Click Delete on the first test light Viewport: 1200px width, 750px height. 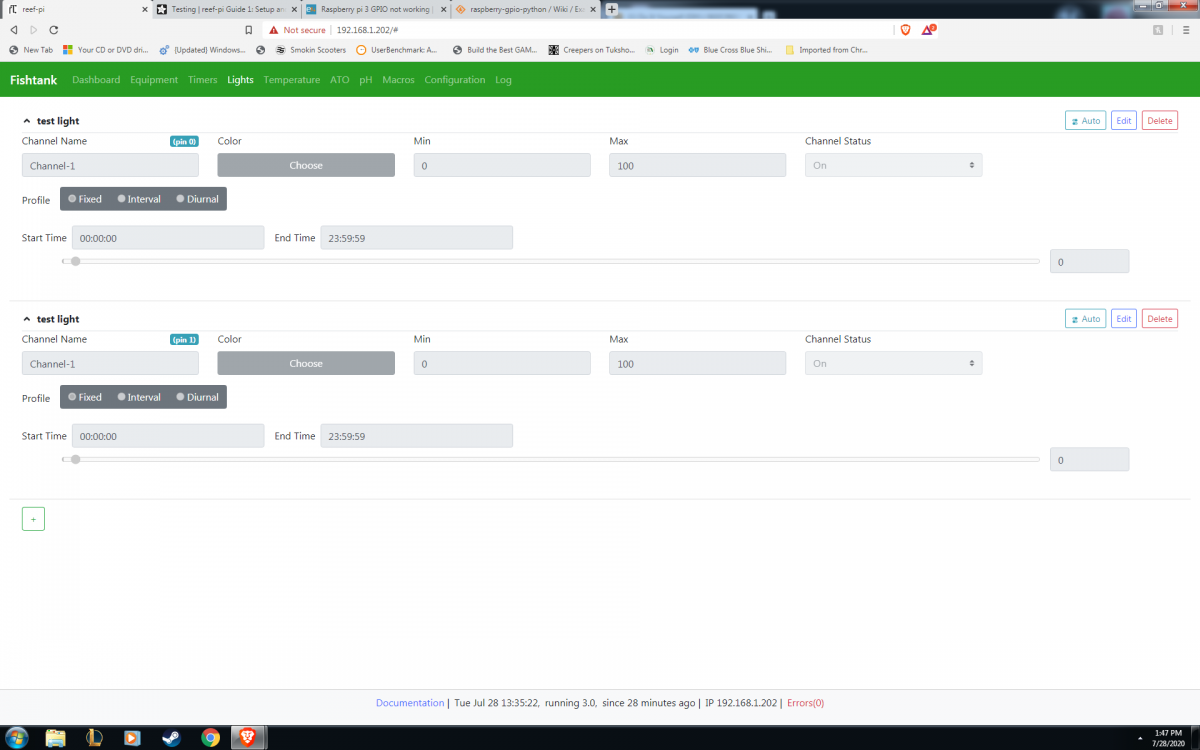(x=1159, y=121)
